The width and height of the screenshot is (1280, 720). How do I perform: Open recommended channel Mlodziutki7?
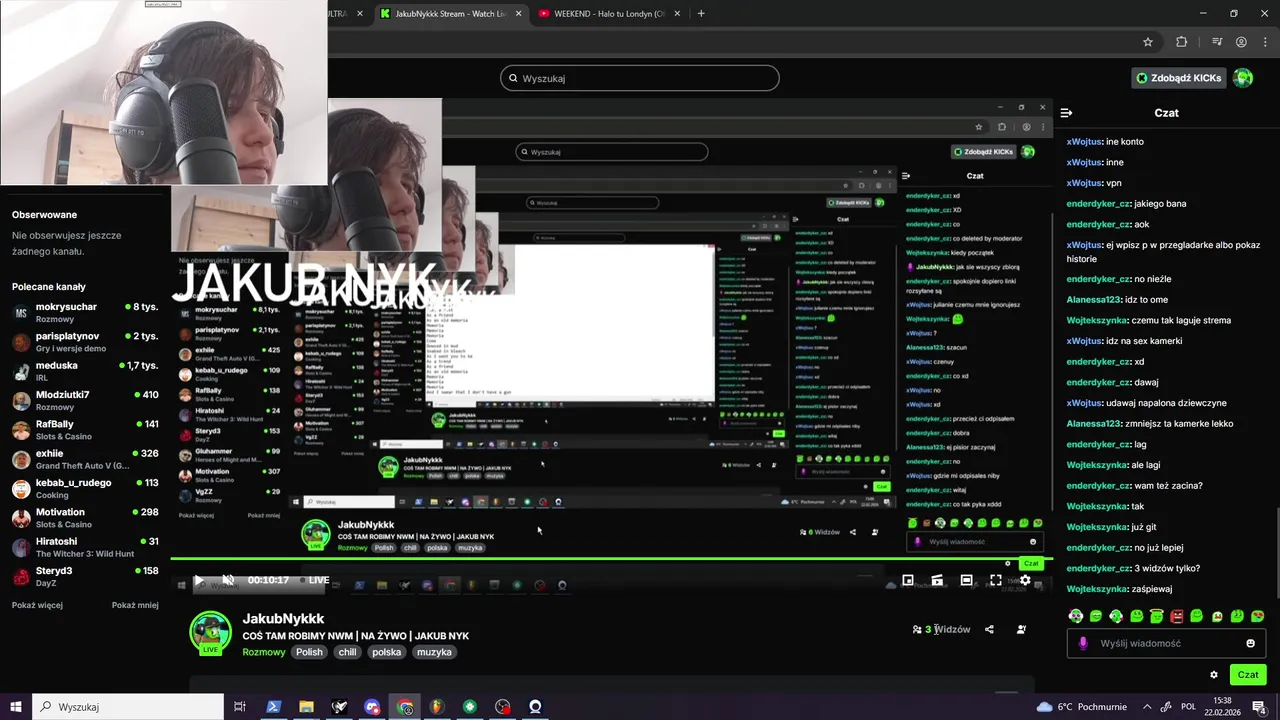(x=85, y=400)
